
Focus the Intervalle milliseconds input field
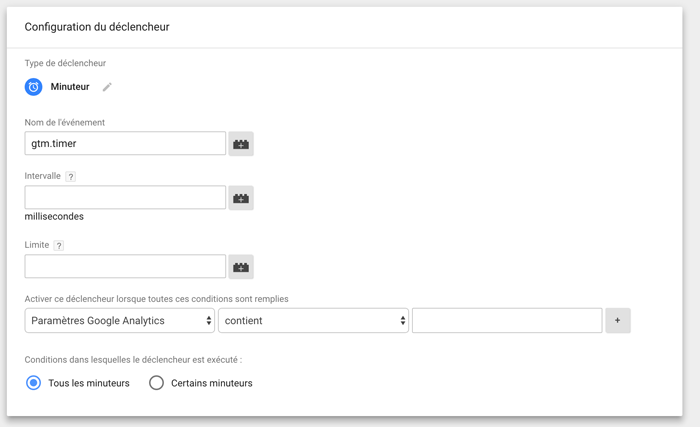[x=125, y=197]
